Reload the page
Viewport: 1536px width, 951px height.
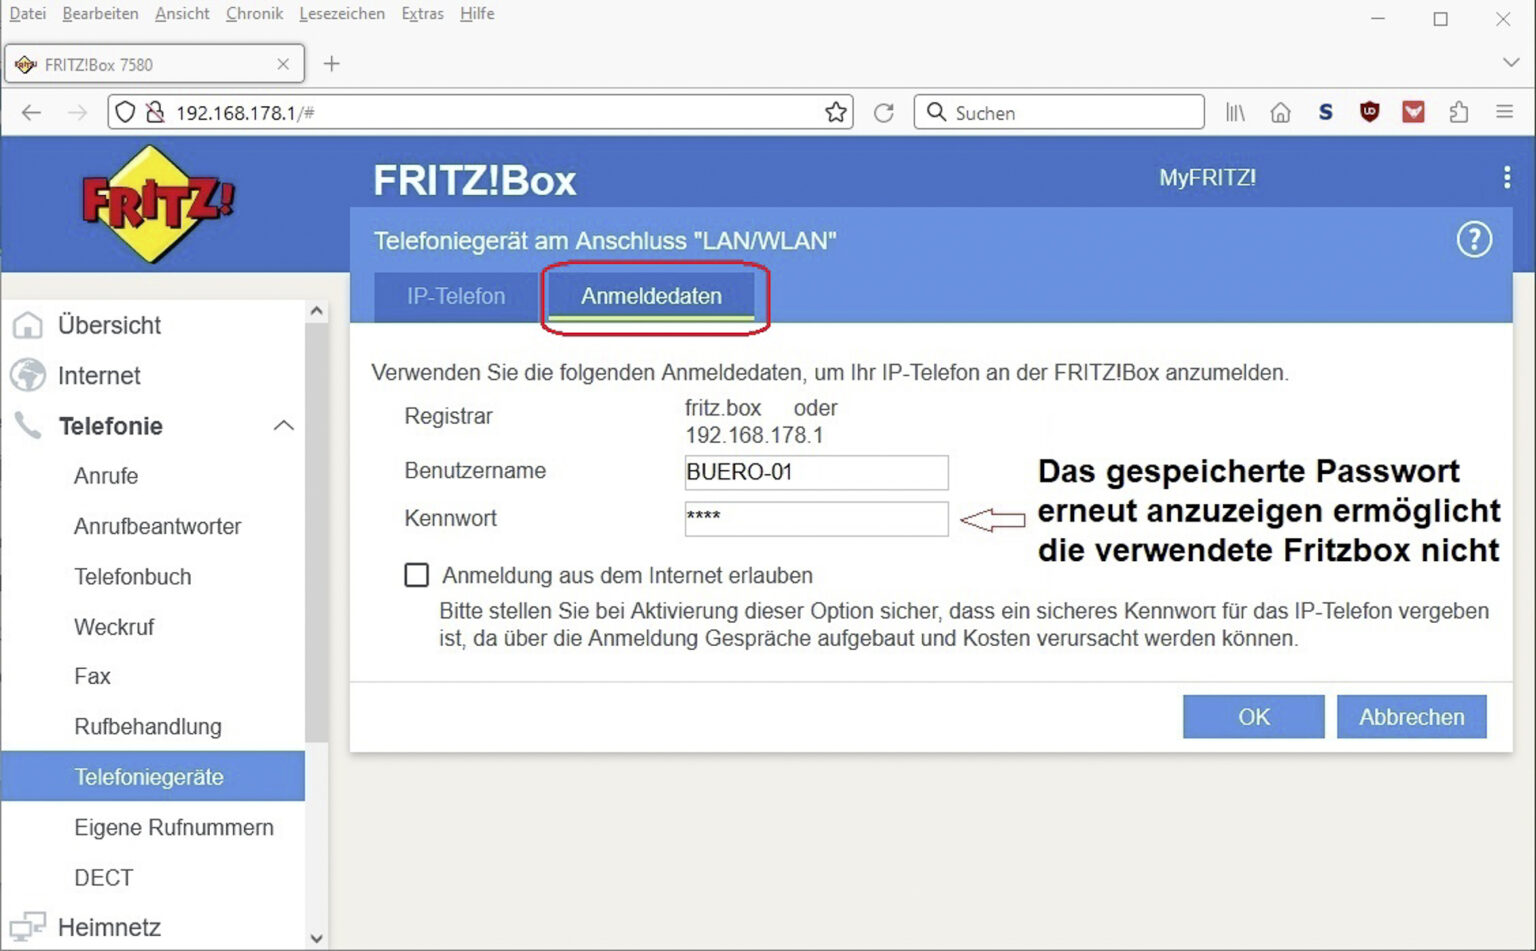pyautogui.click(x=884, y=112)
